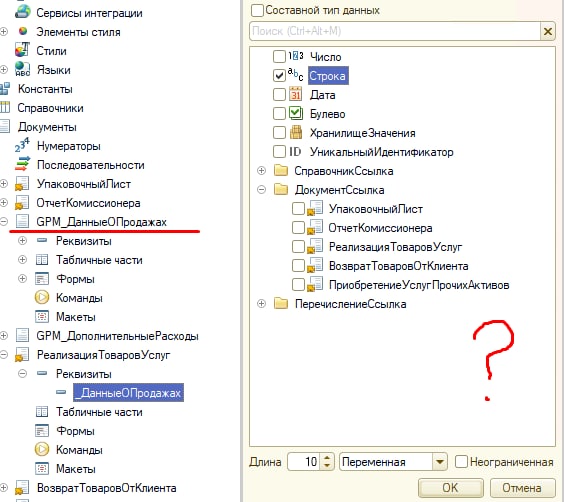Expand the ПеречислениеСсылка type group
564x502 pixels.
[261, 304]
